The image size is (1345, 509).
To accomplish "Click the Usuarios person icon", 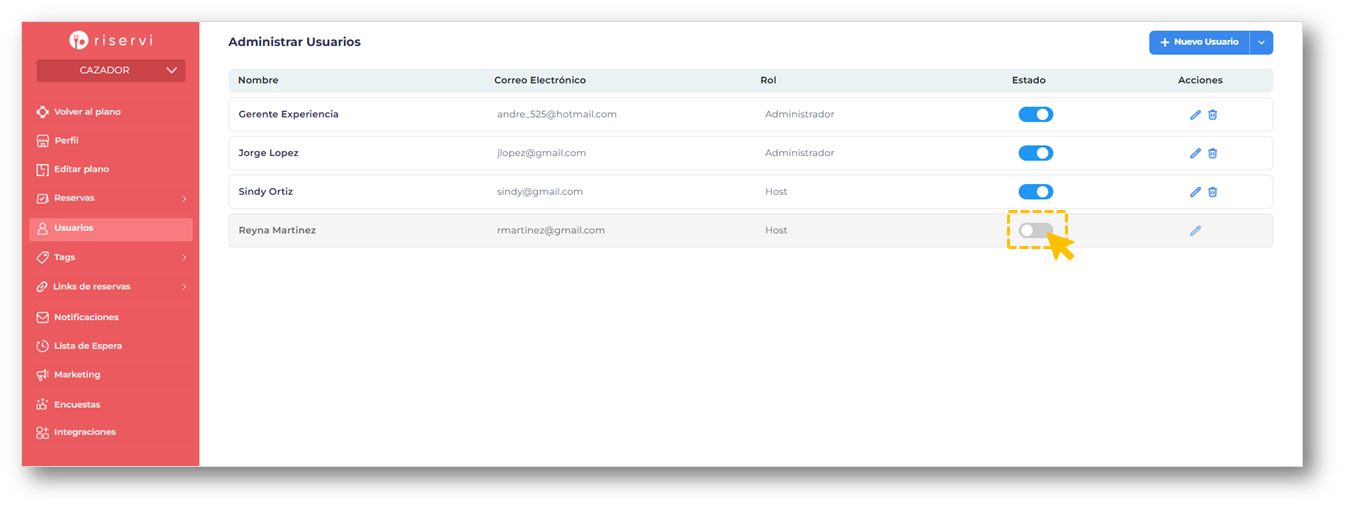I will point(42,229).
